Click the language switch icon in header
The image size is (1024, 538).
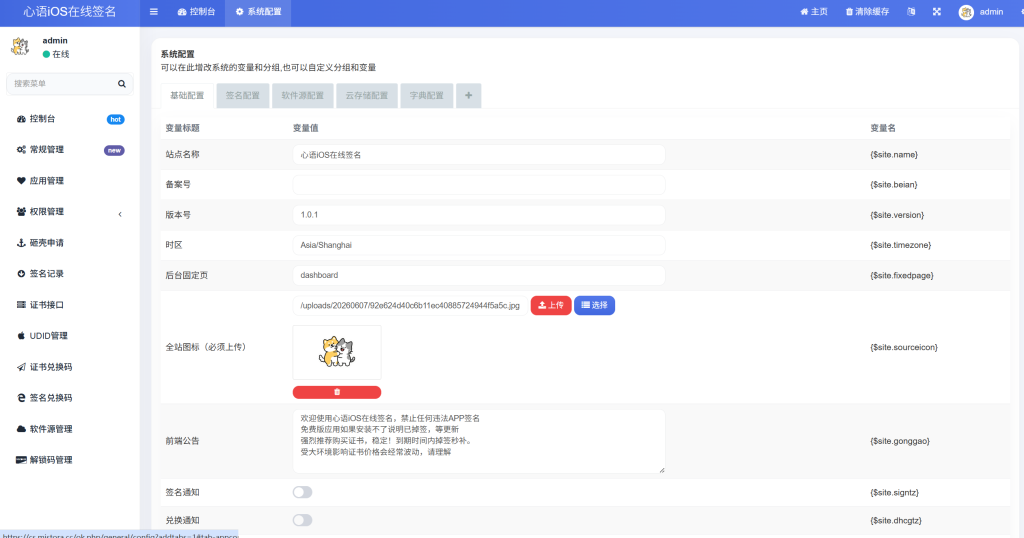coord(911,12)
